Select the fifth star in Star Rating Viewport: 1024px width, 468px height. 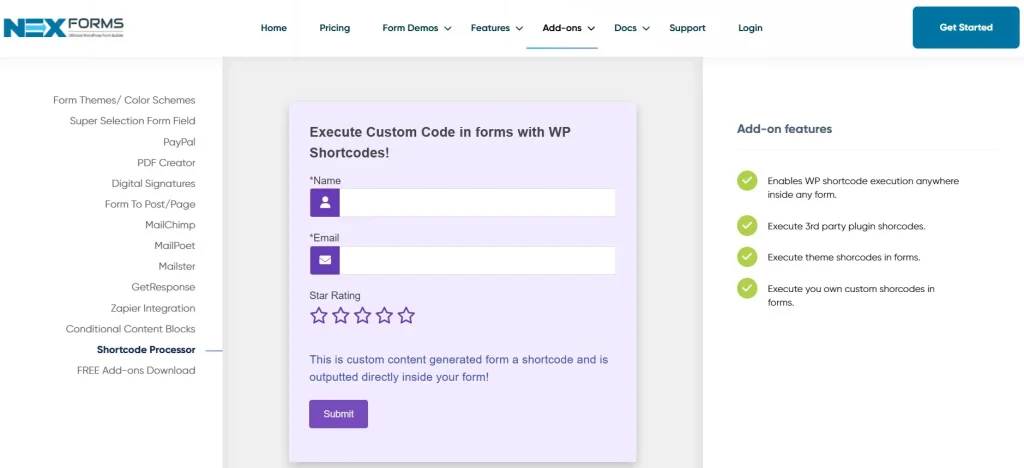[406, 316]
